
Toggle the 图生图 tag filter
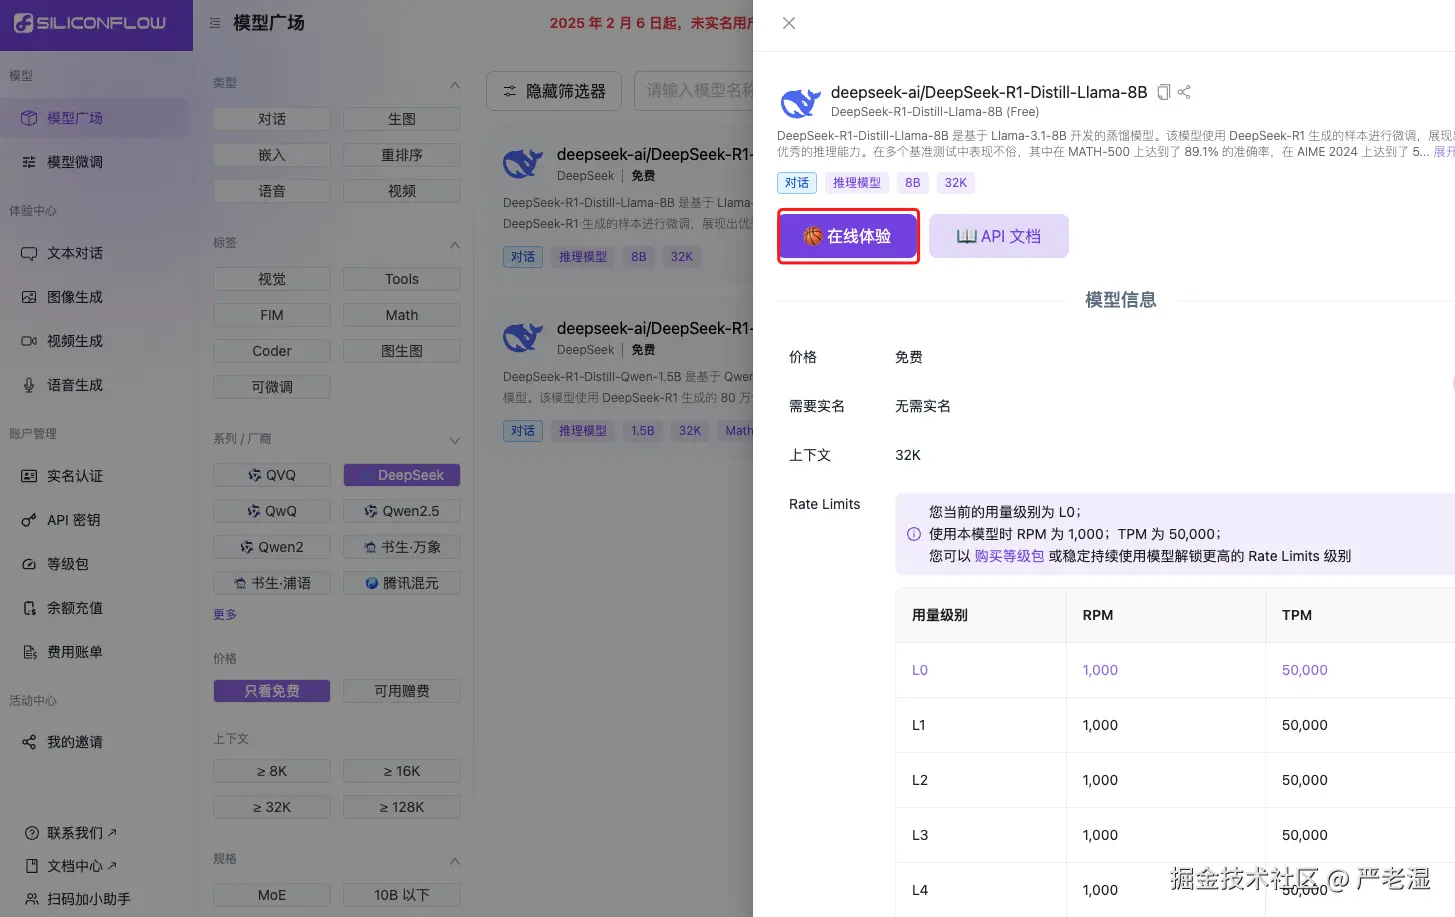(402, 351)
